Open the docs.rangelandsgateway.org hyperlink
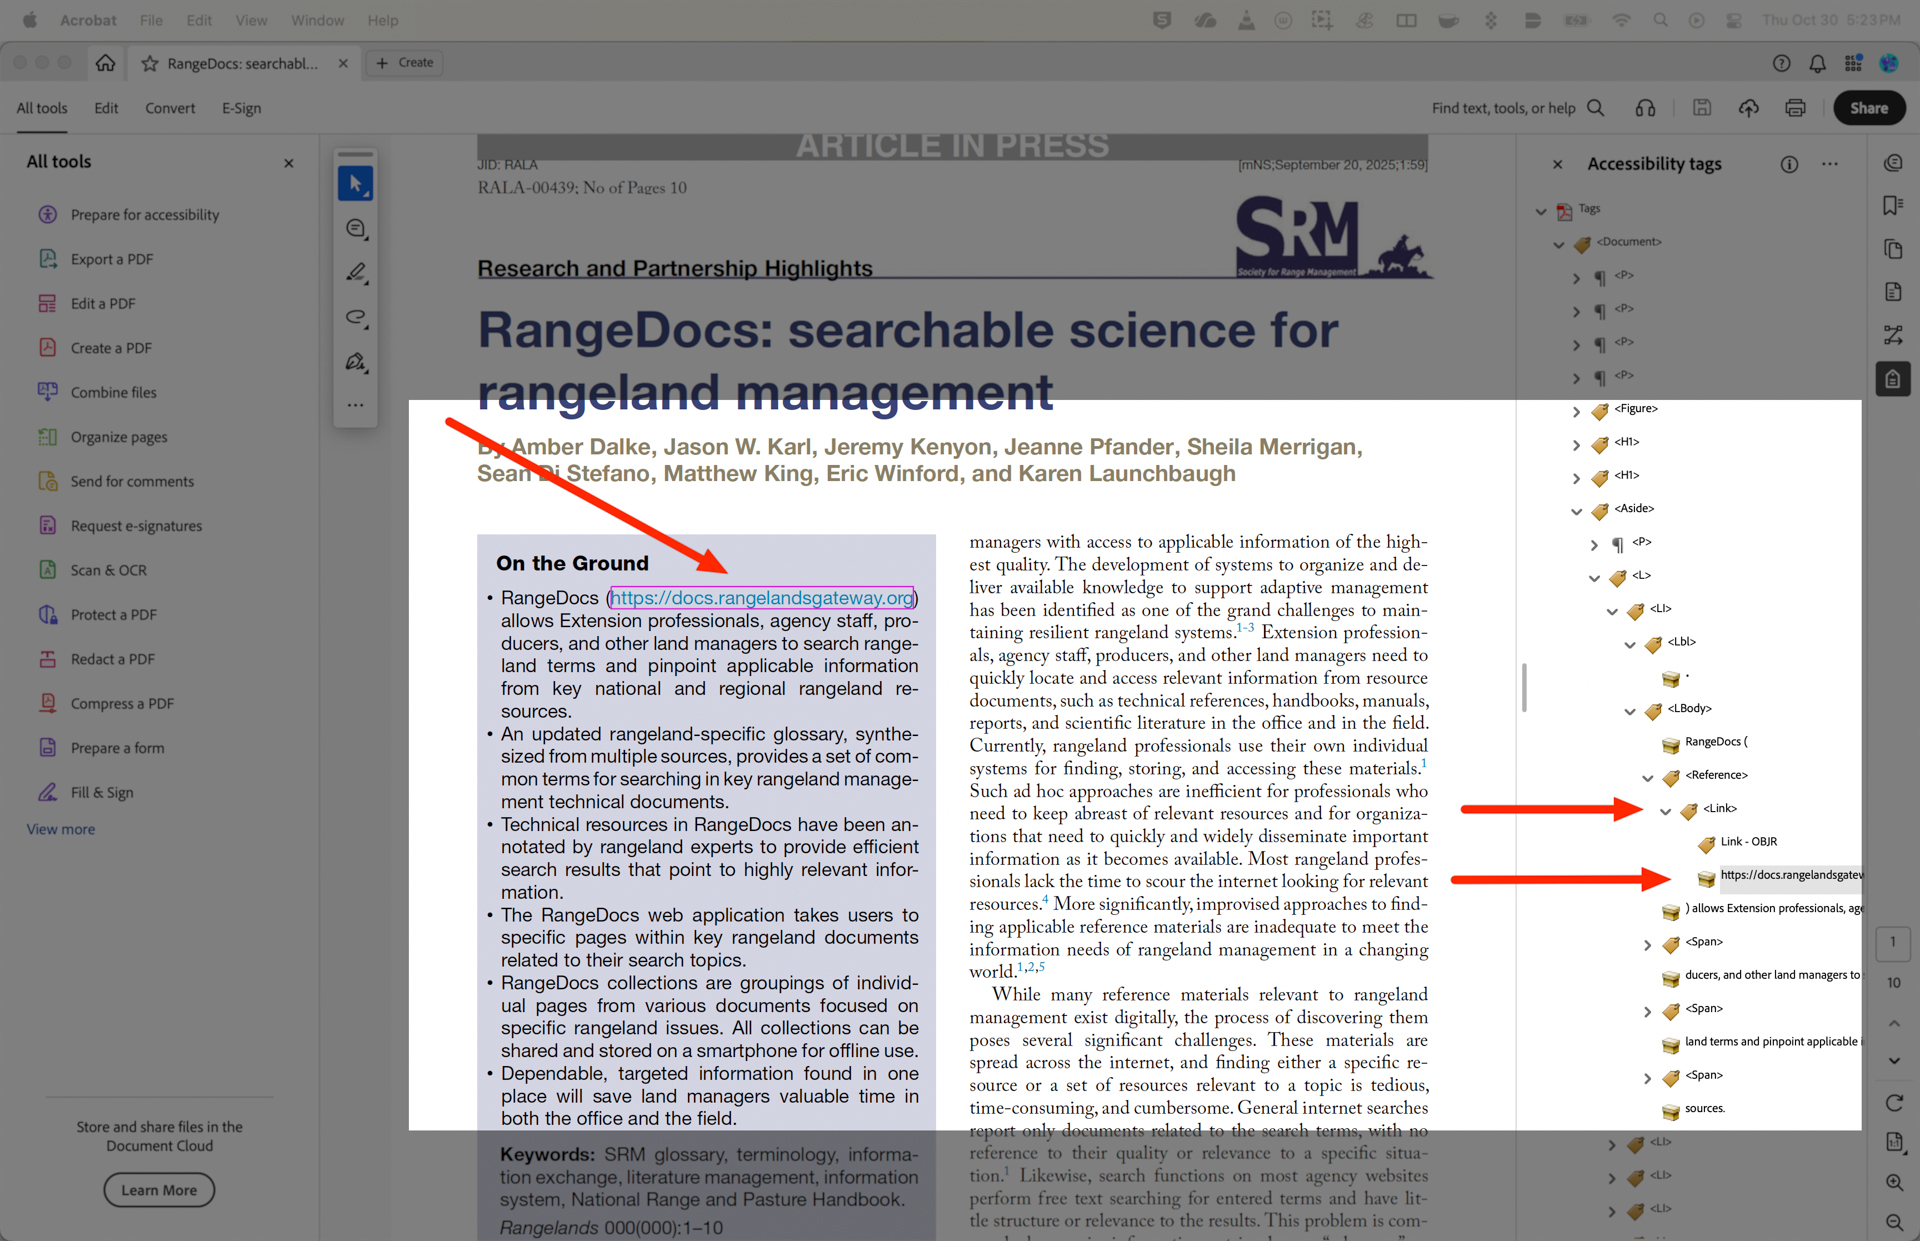The image size is (1920, 1241). click(x=762, y=597)
